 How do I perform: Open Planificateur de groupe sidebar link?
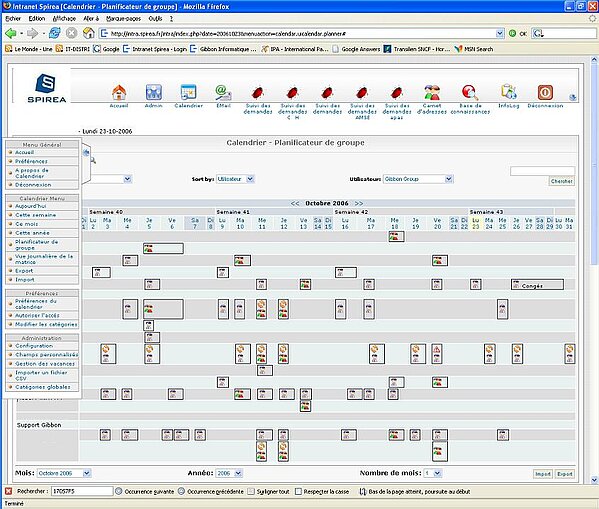point(37,245)
